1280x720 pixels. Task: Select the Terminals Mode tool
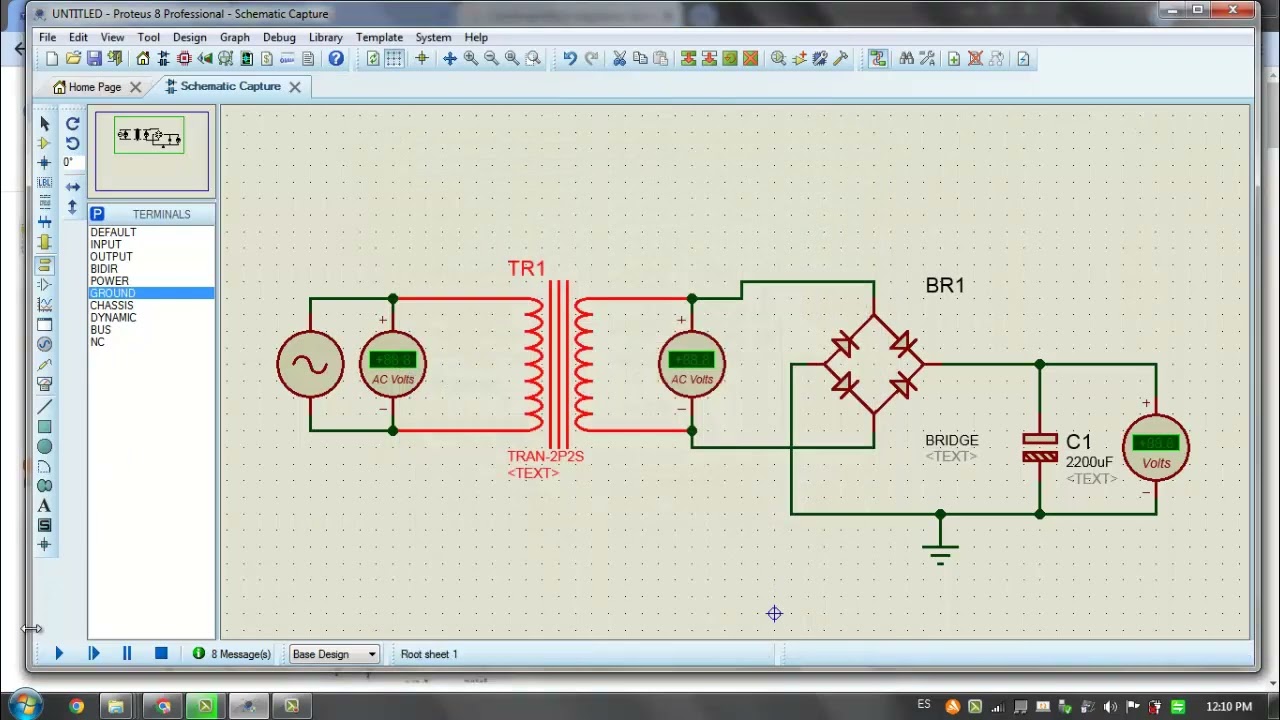tap(44, 264)
